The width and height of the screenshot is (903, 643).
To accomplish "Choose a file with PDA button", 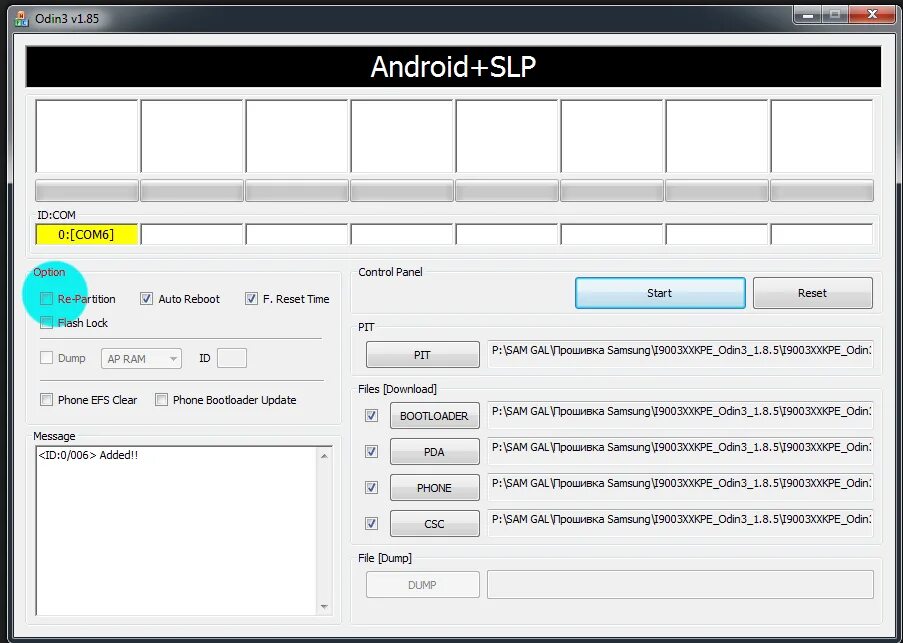I will [x=435, y=452].
